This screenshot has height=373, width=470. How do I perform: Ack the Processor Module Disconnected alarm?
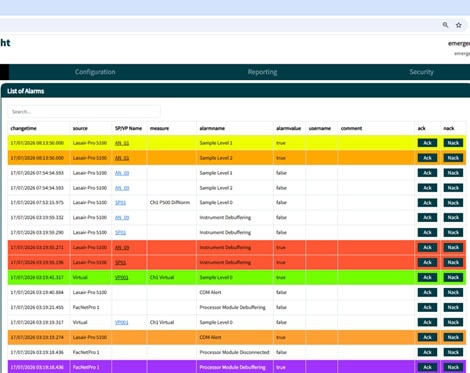pyautogui.click(x=427, y=352)
